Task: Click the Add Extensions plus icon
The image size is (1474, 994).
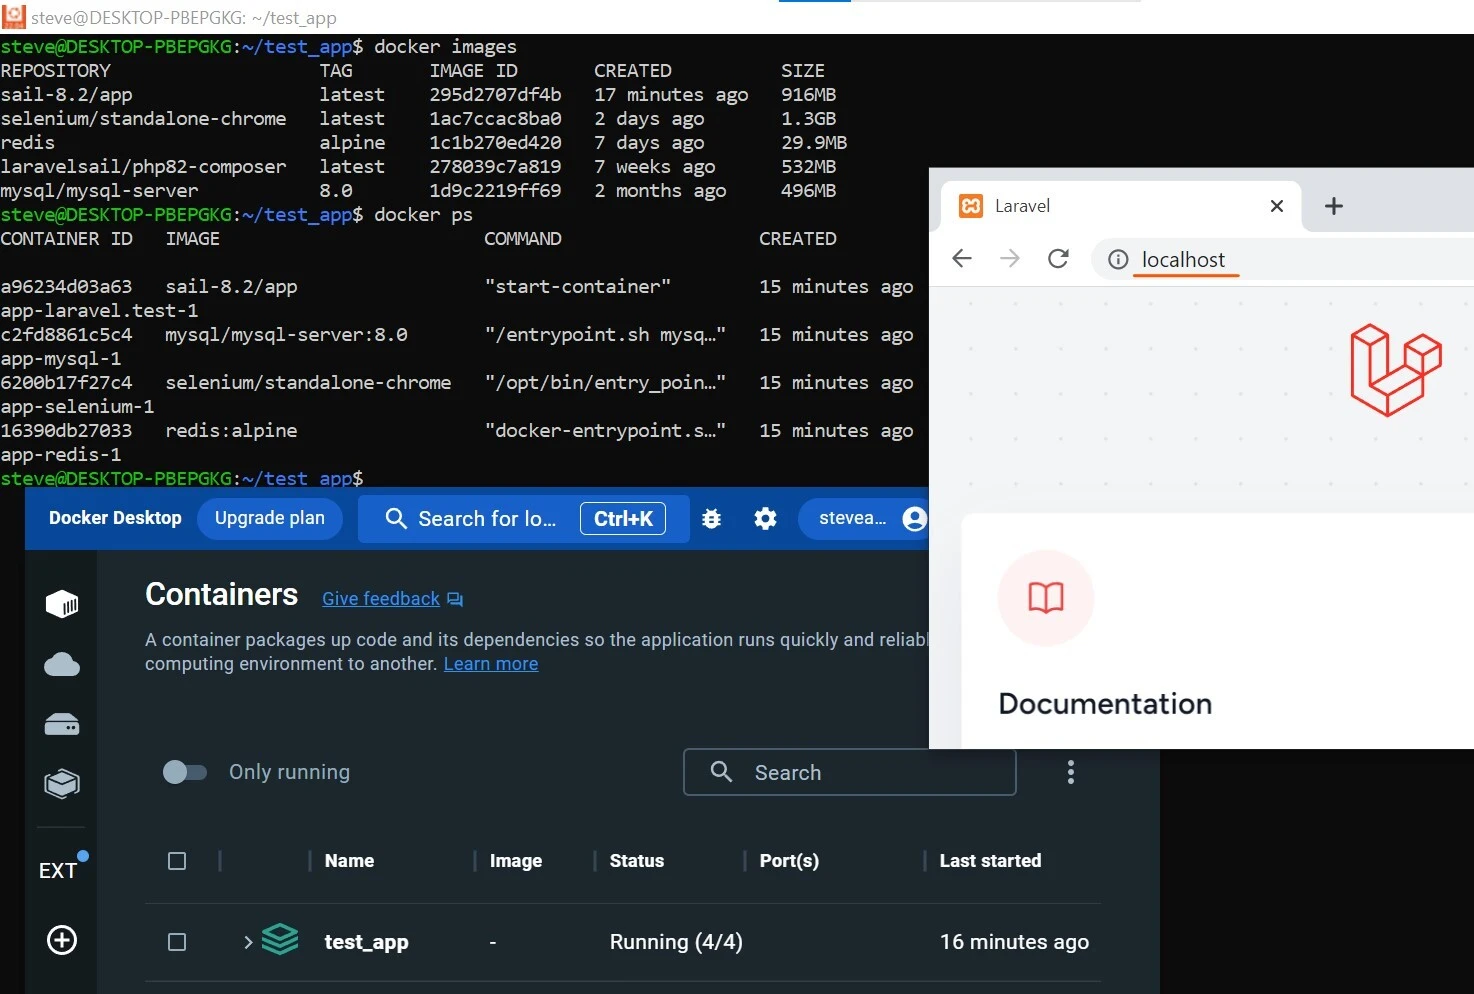Action: coord(61,940)
